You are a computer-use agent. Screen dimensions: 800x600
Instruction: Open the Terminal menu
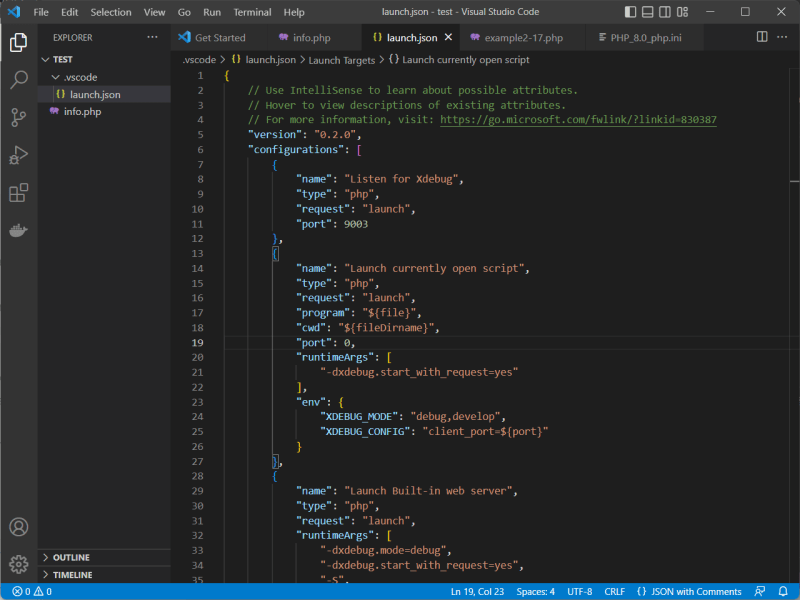[252, 12]
